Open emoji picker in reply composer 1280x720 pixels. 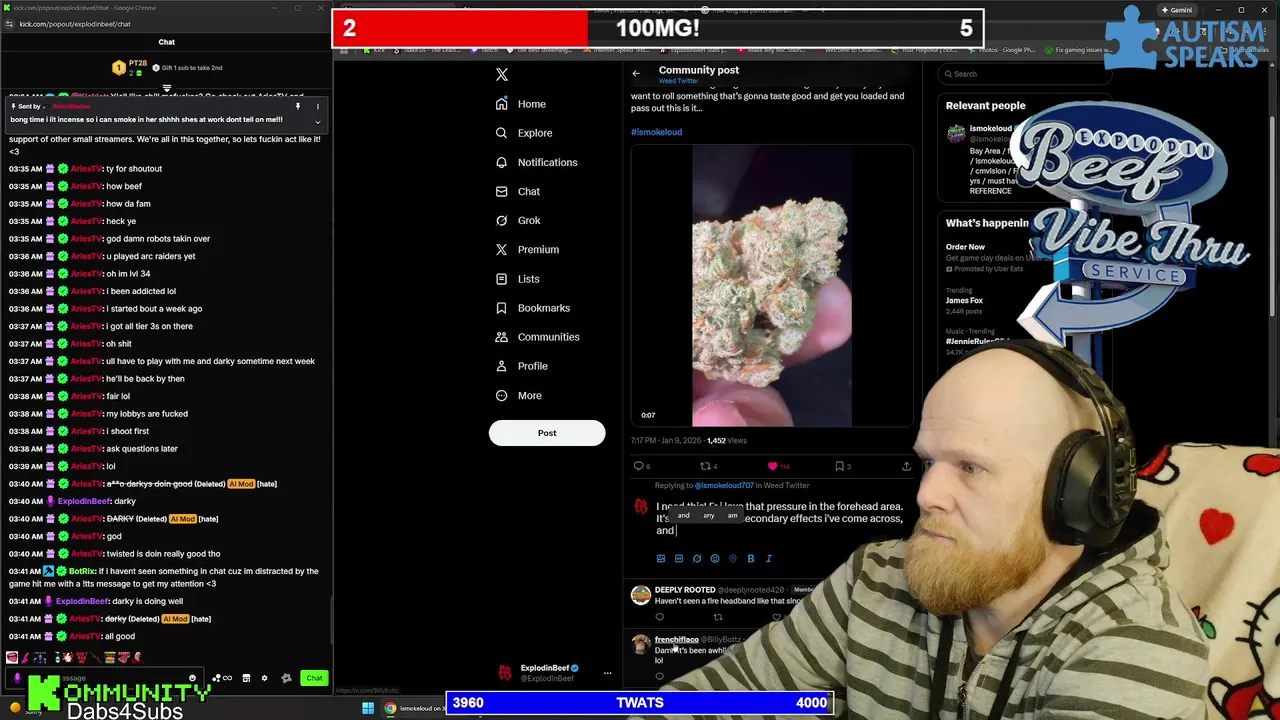714,559
